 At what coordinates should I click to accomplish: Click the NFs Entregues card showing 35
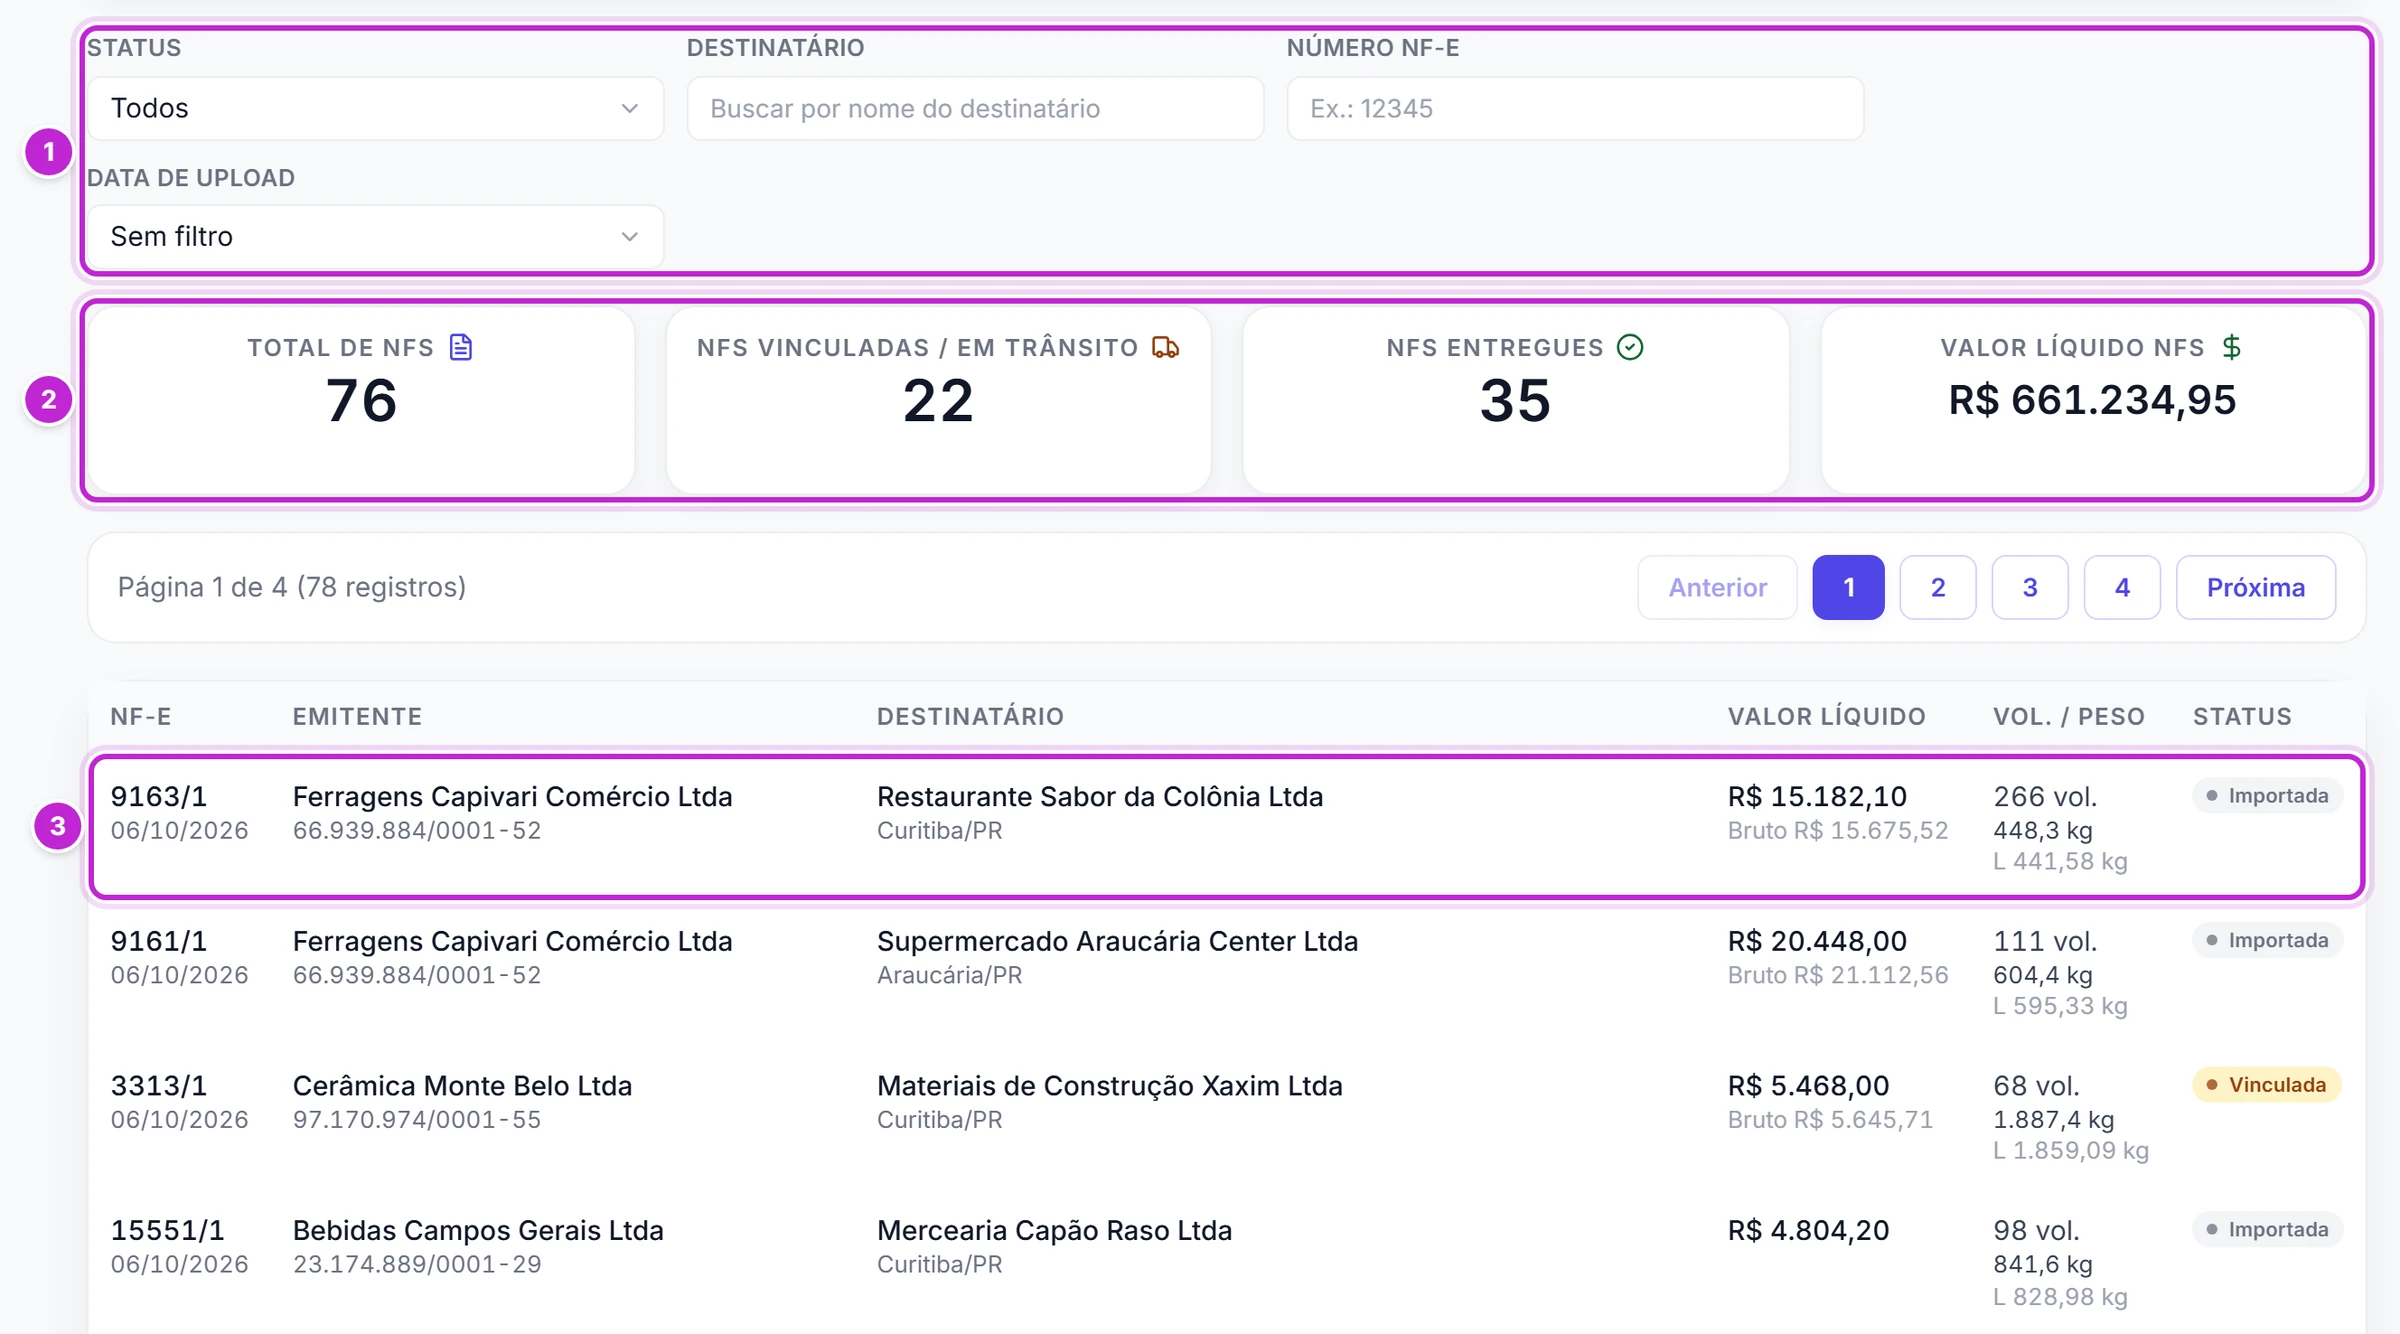click(1515, 400)
